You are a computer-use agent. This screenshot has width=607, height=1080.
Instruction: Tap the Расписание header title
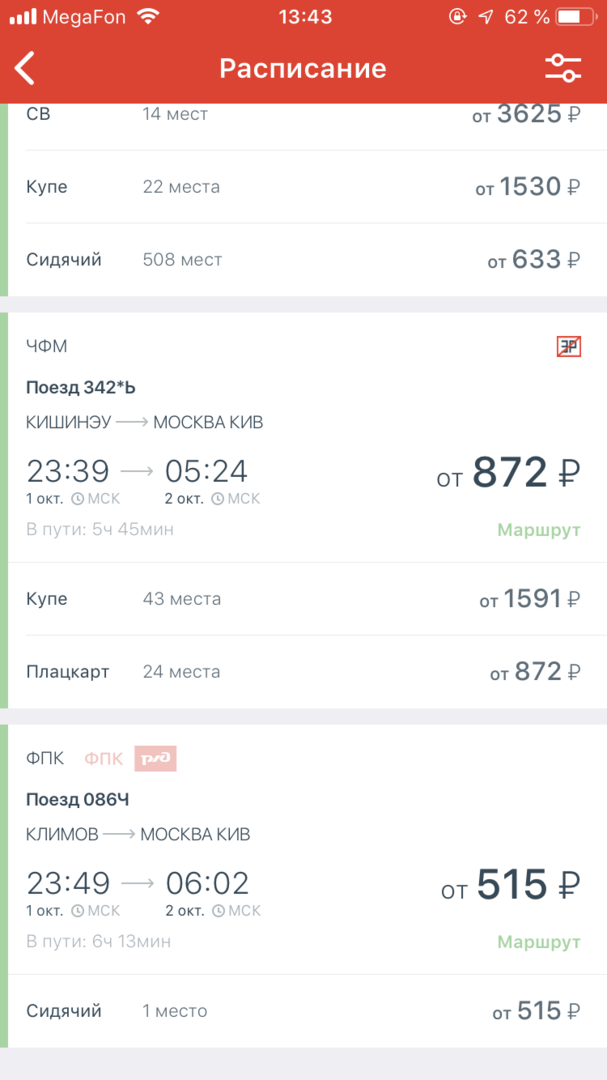303,68
